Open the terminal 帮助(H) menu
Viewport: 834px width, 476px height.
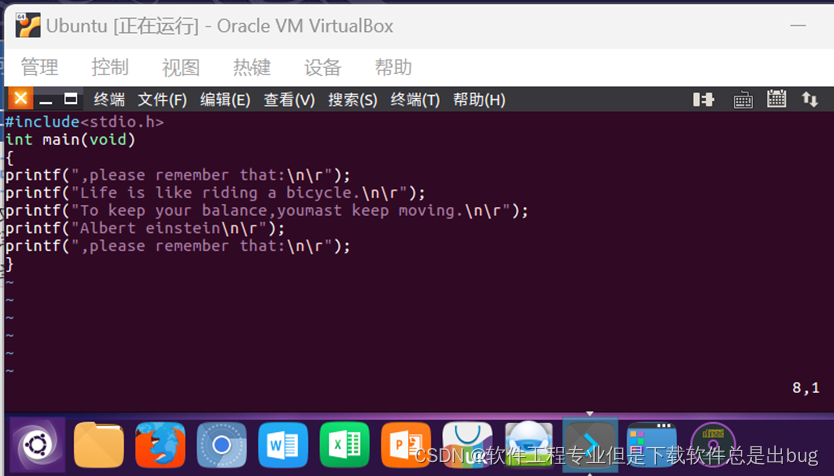(x=479, y=99)
